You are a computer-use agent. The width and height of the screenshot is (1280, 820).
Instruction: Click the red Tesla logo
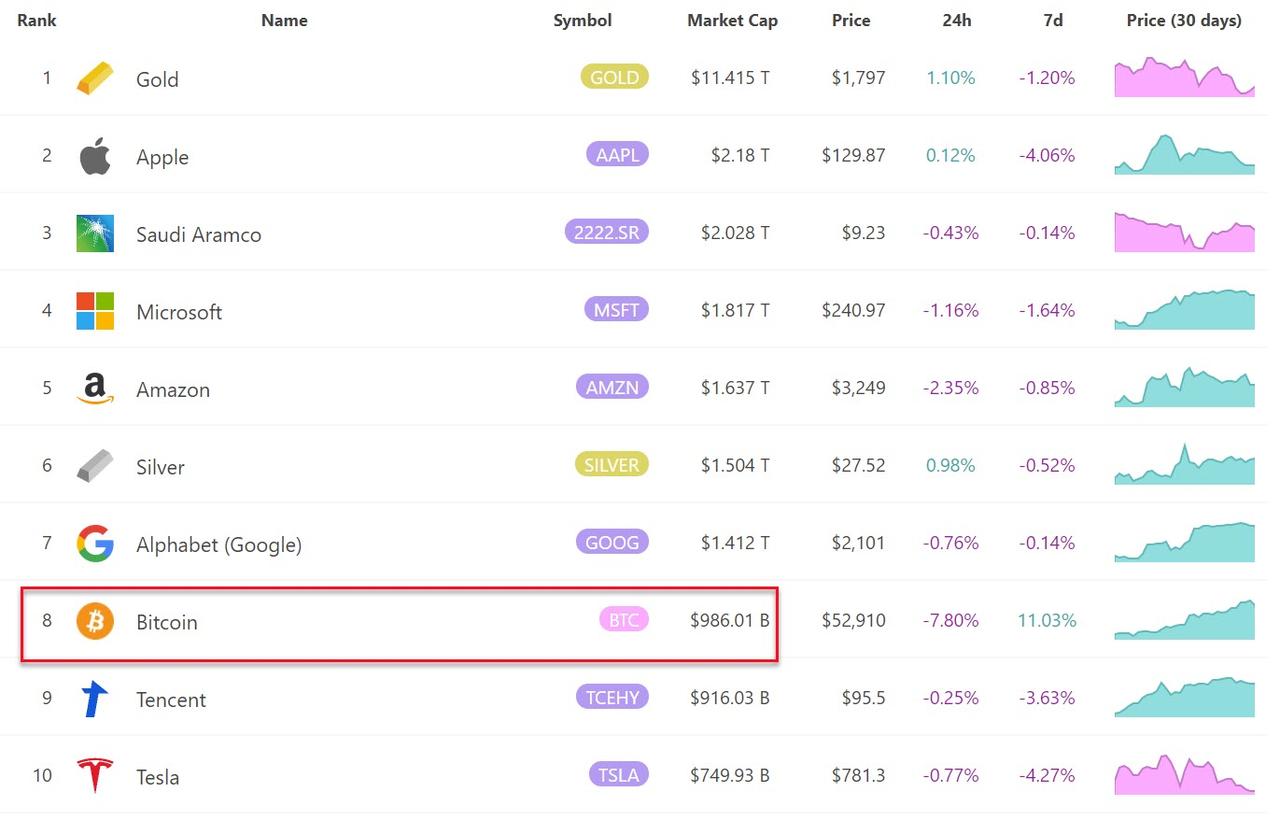click(x=95, y=776)
